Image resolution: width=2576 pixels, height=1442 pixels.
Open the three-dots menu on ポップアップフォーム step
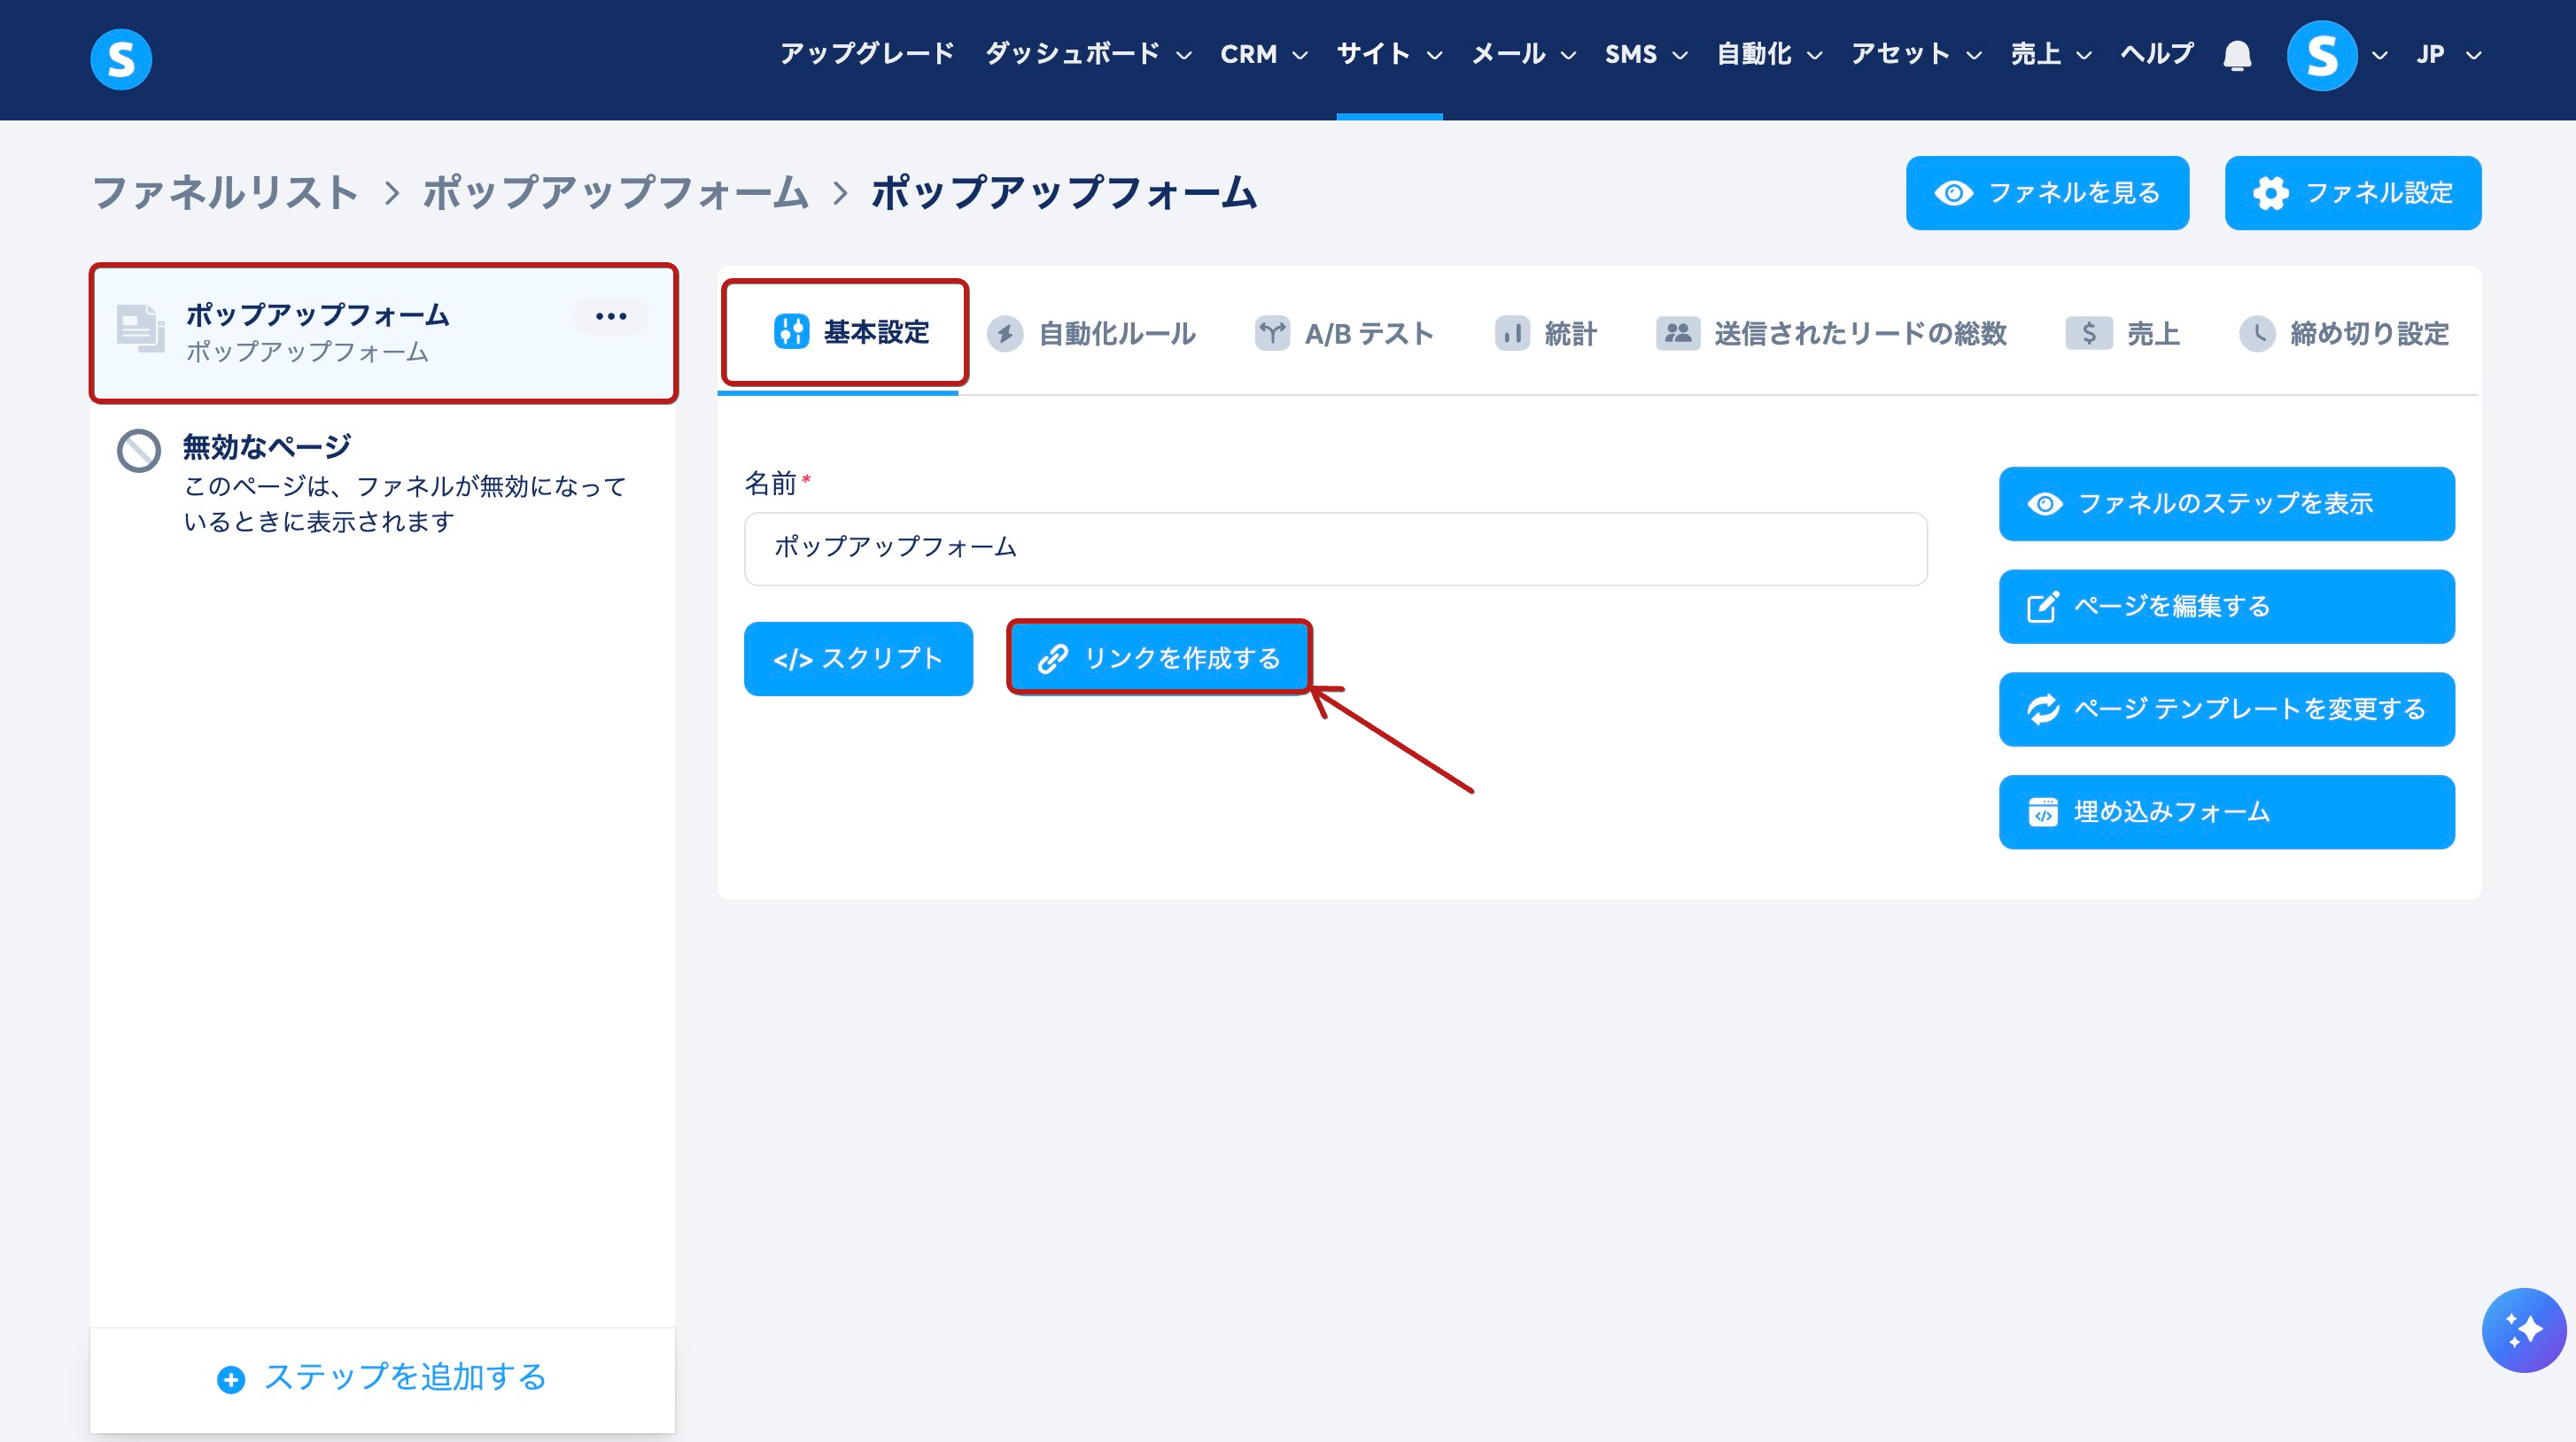[610, 316]
